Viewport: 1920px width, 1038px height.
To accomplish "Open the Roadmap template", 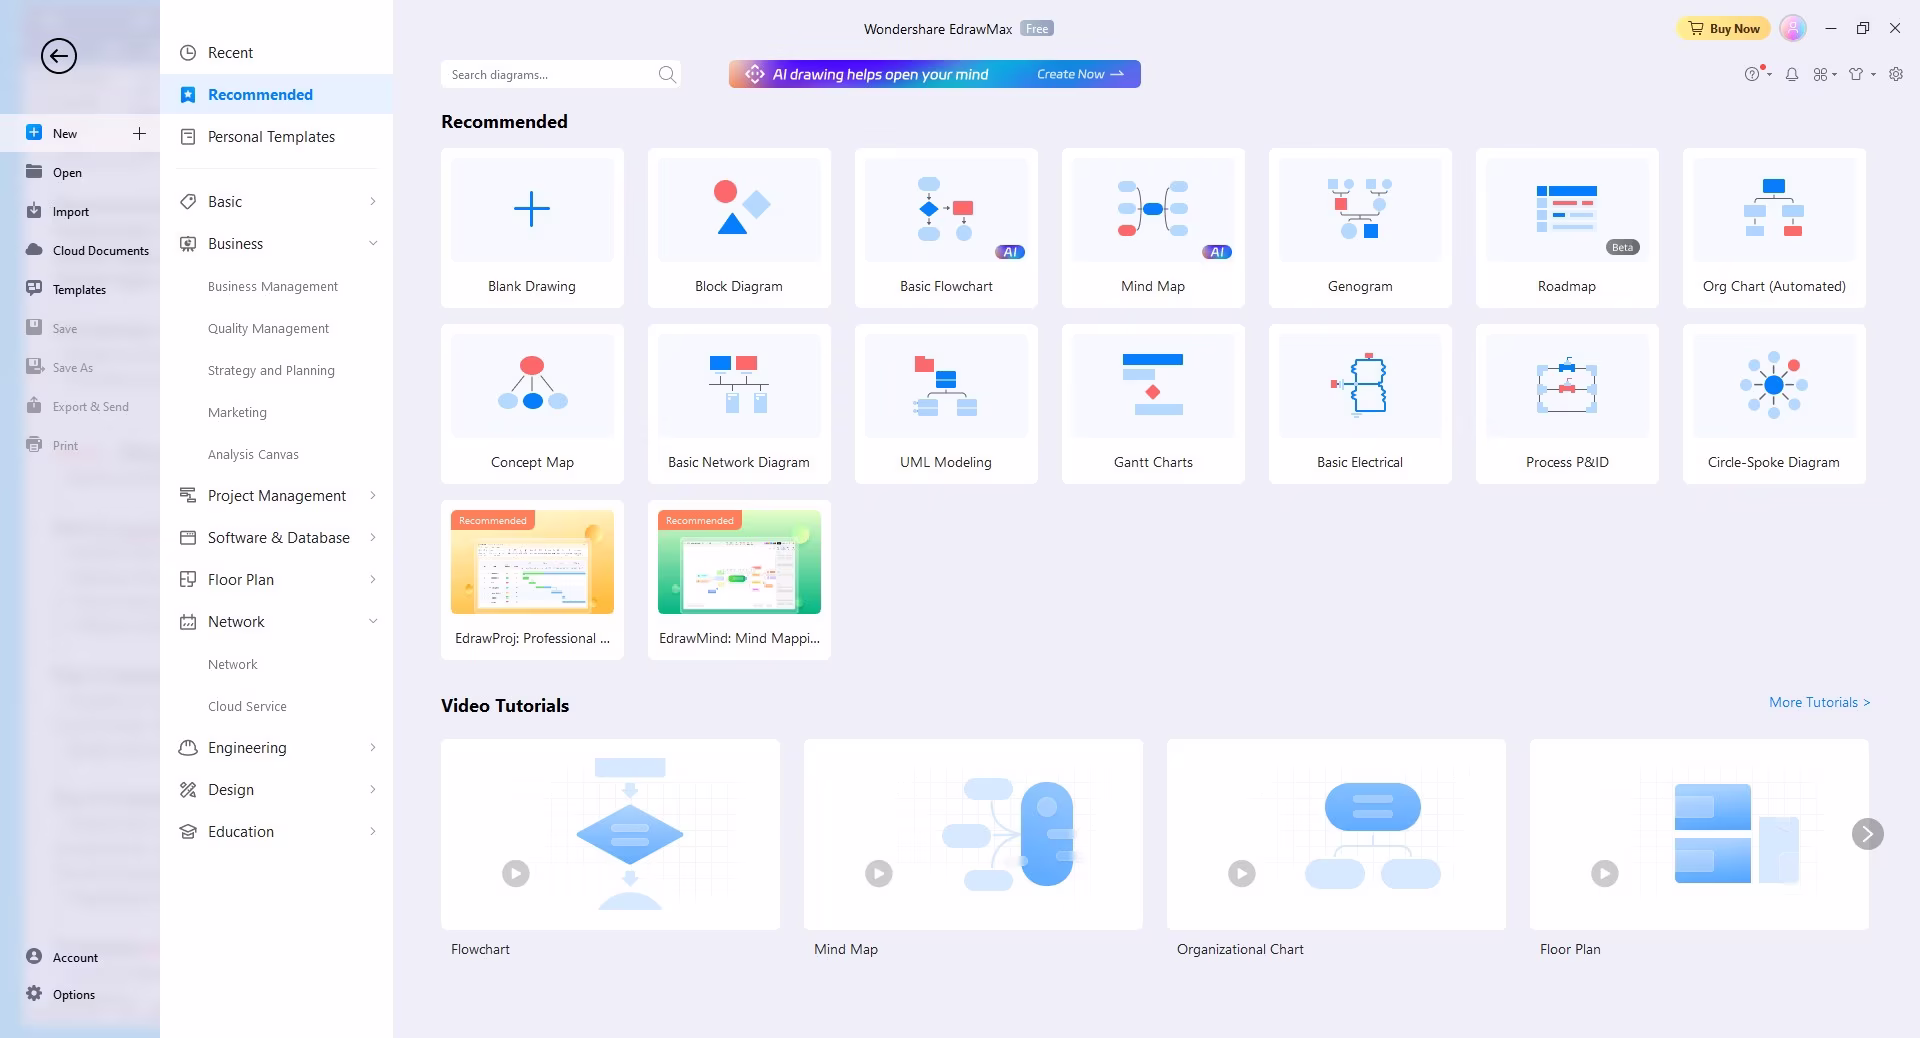I will point(1567,228).
